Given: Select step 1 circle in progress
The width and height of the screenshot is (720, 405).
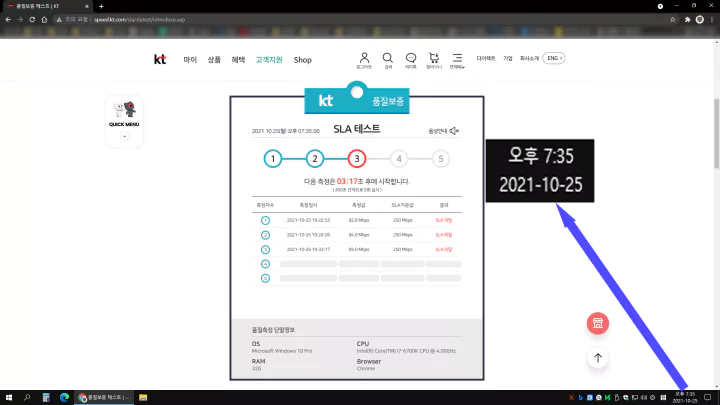Looking at the screenshot, I should pyautogui.click(x=273, y=159).
